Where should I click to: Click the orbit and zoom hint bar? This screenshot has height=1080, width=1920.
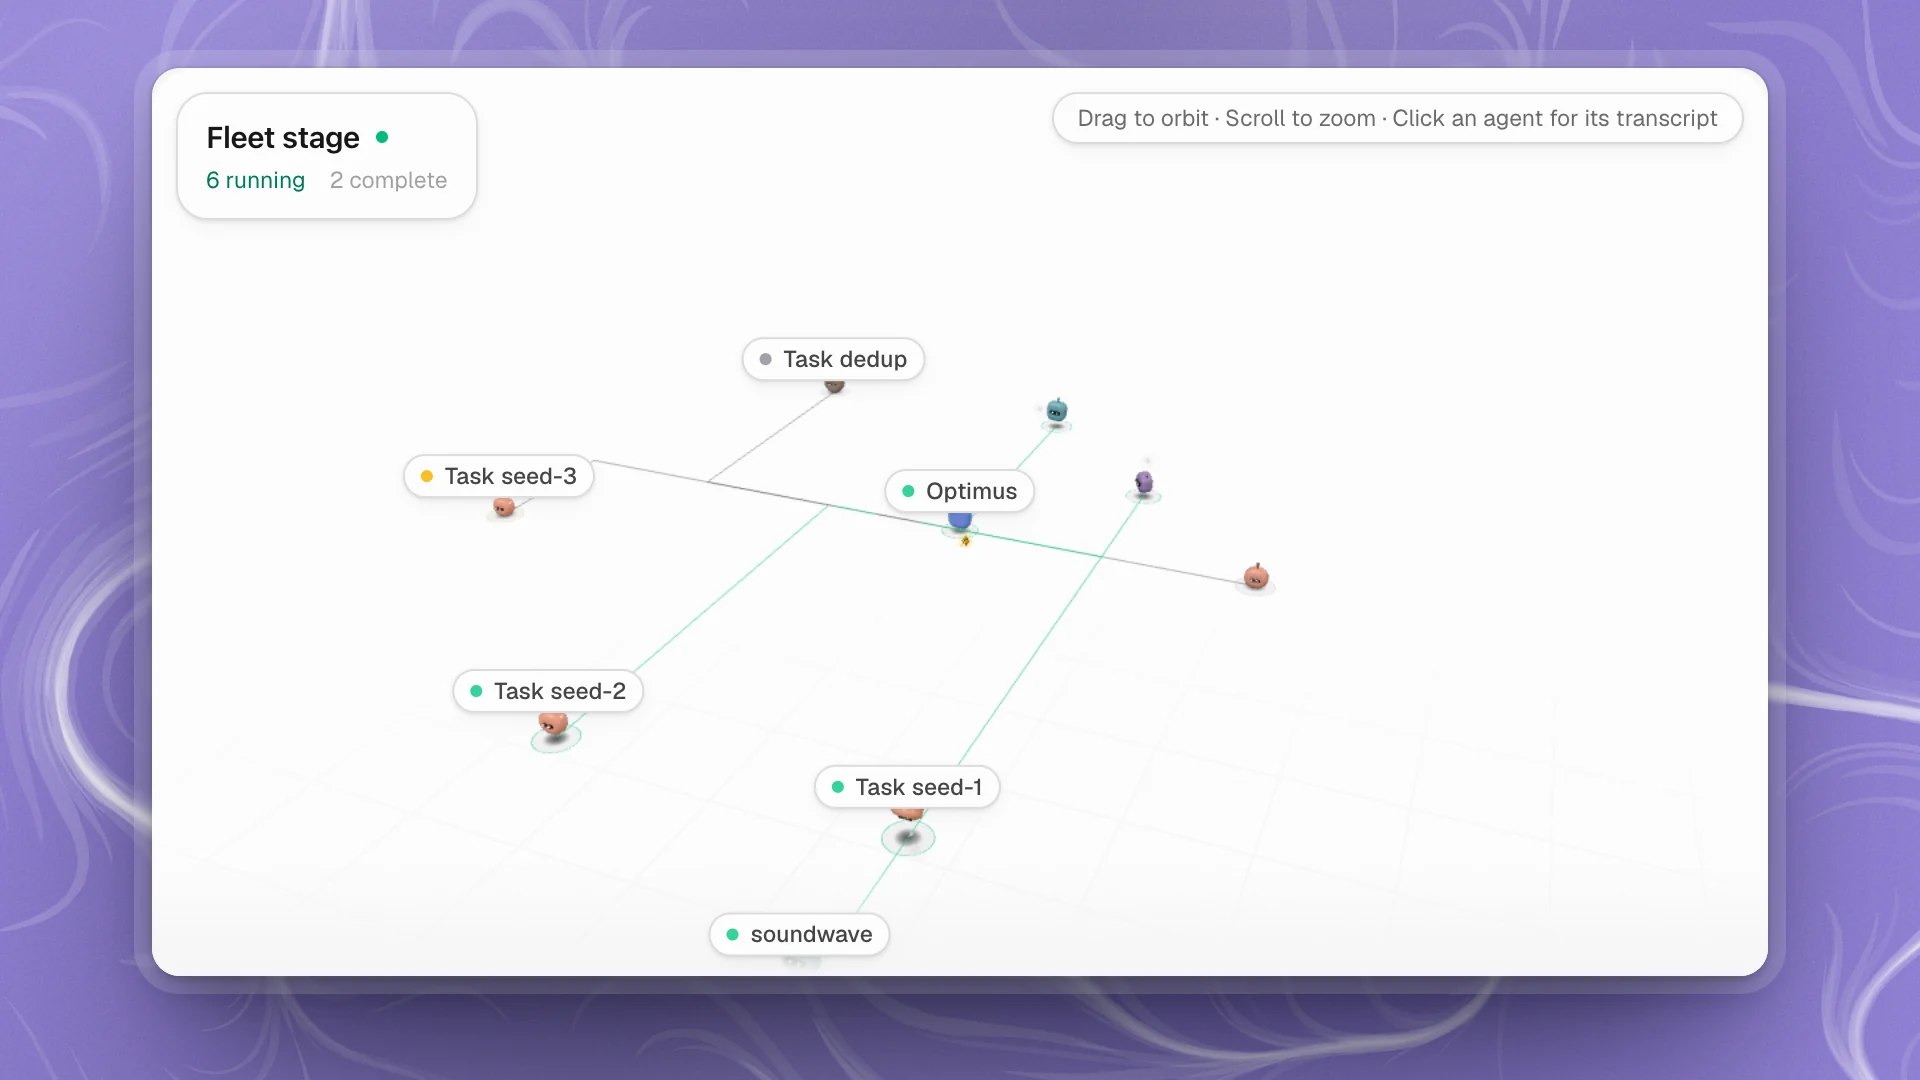pos(1397,118)
